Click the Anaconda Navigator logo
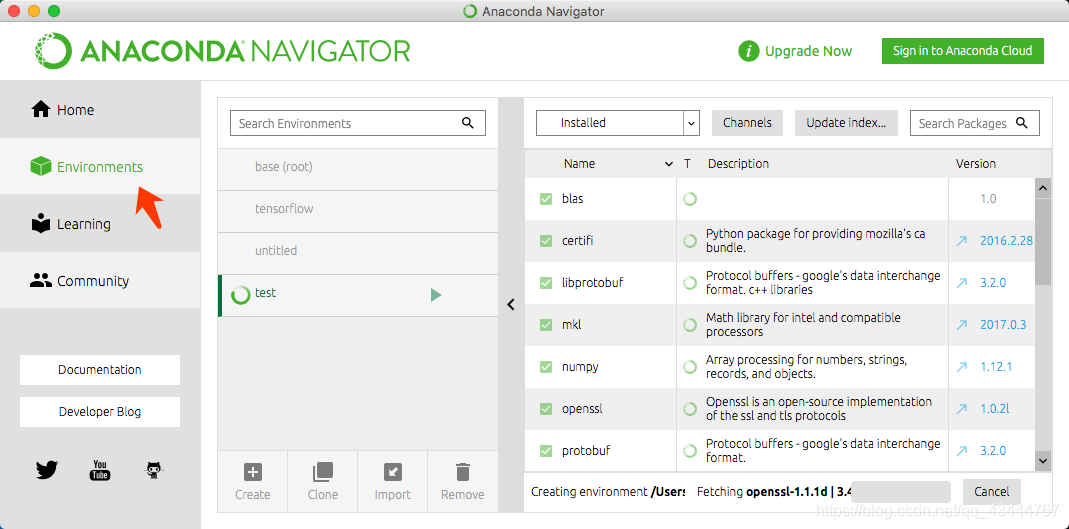 (223, 51)
